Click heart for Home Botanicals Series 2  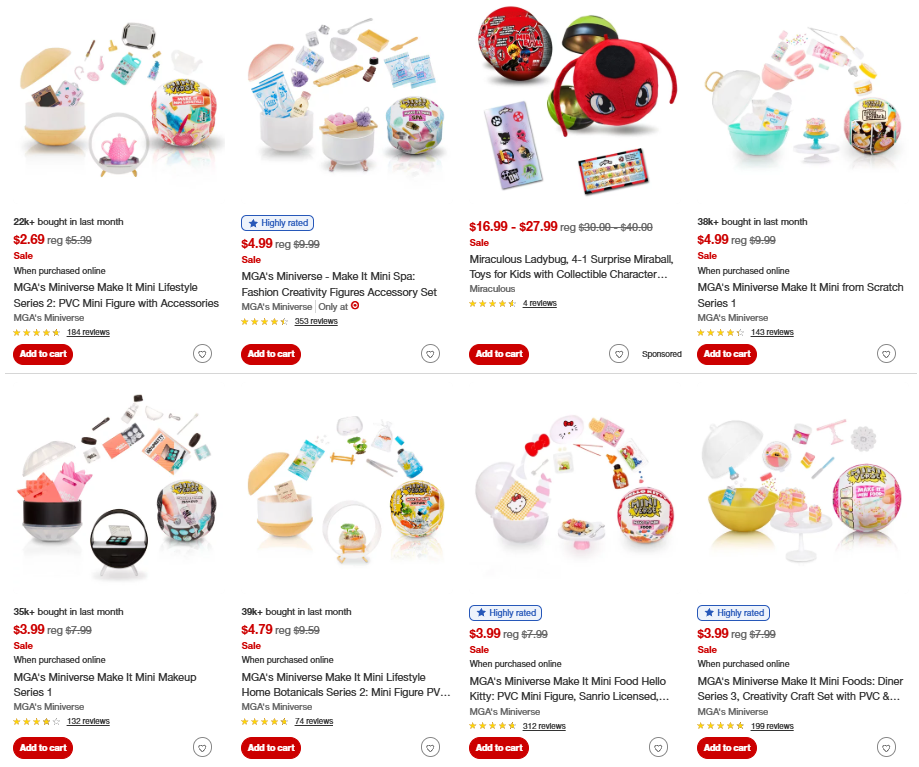(430, 748)
